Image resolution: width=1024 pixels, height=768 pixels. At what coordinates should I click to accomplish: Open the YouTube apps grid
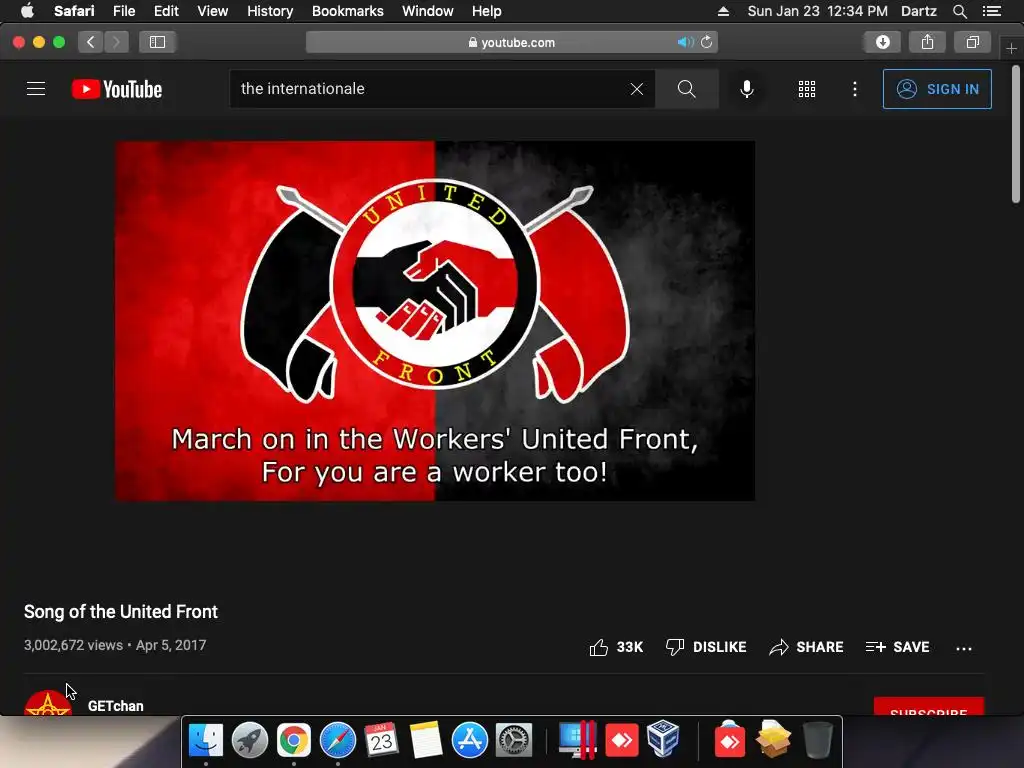[x=807, y=89]
